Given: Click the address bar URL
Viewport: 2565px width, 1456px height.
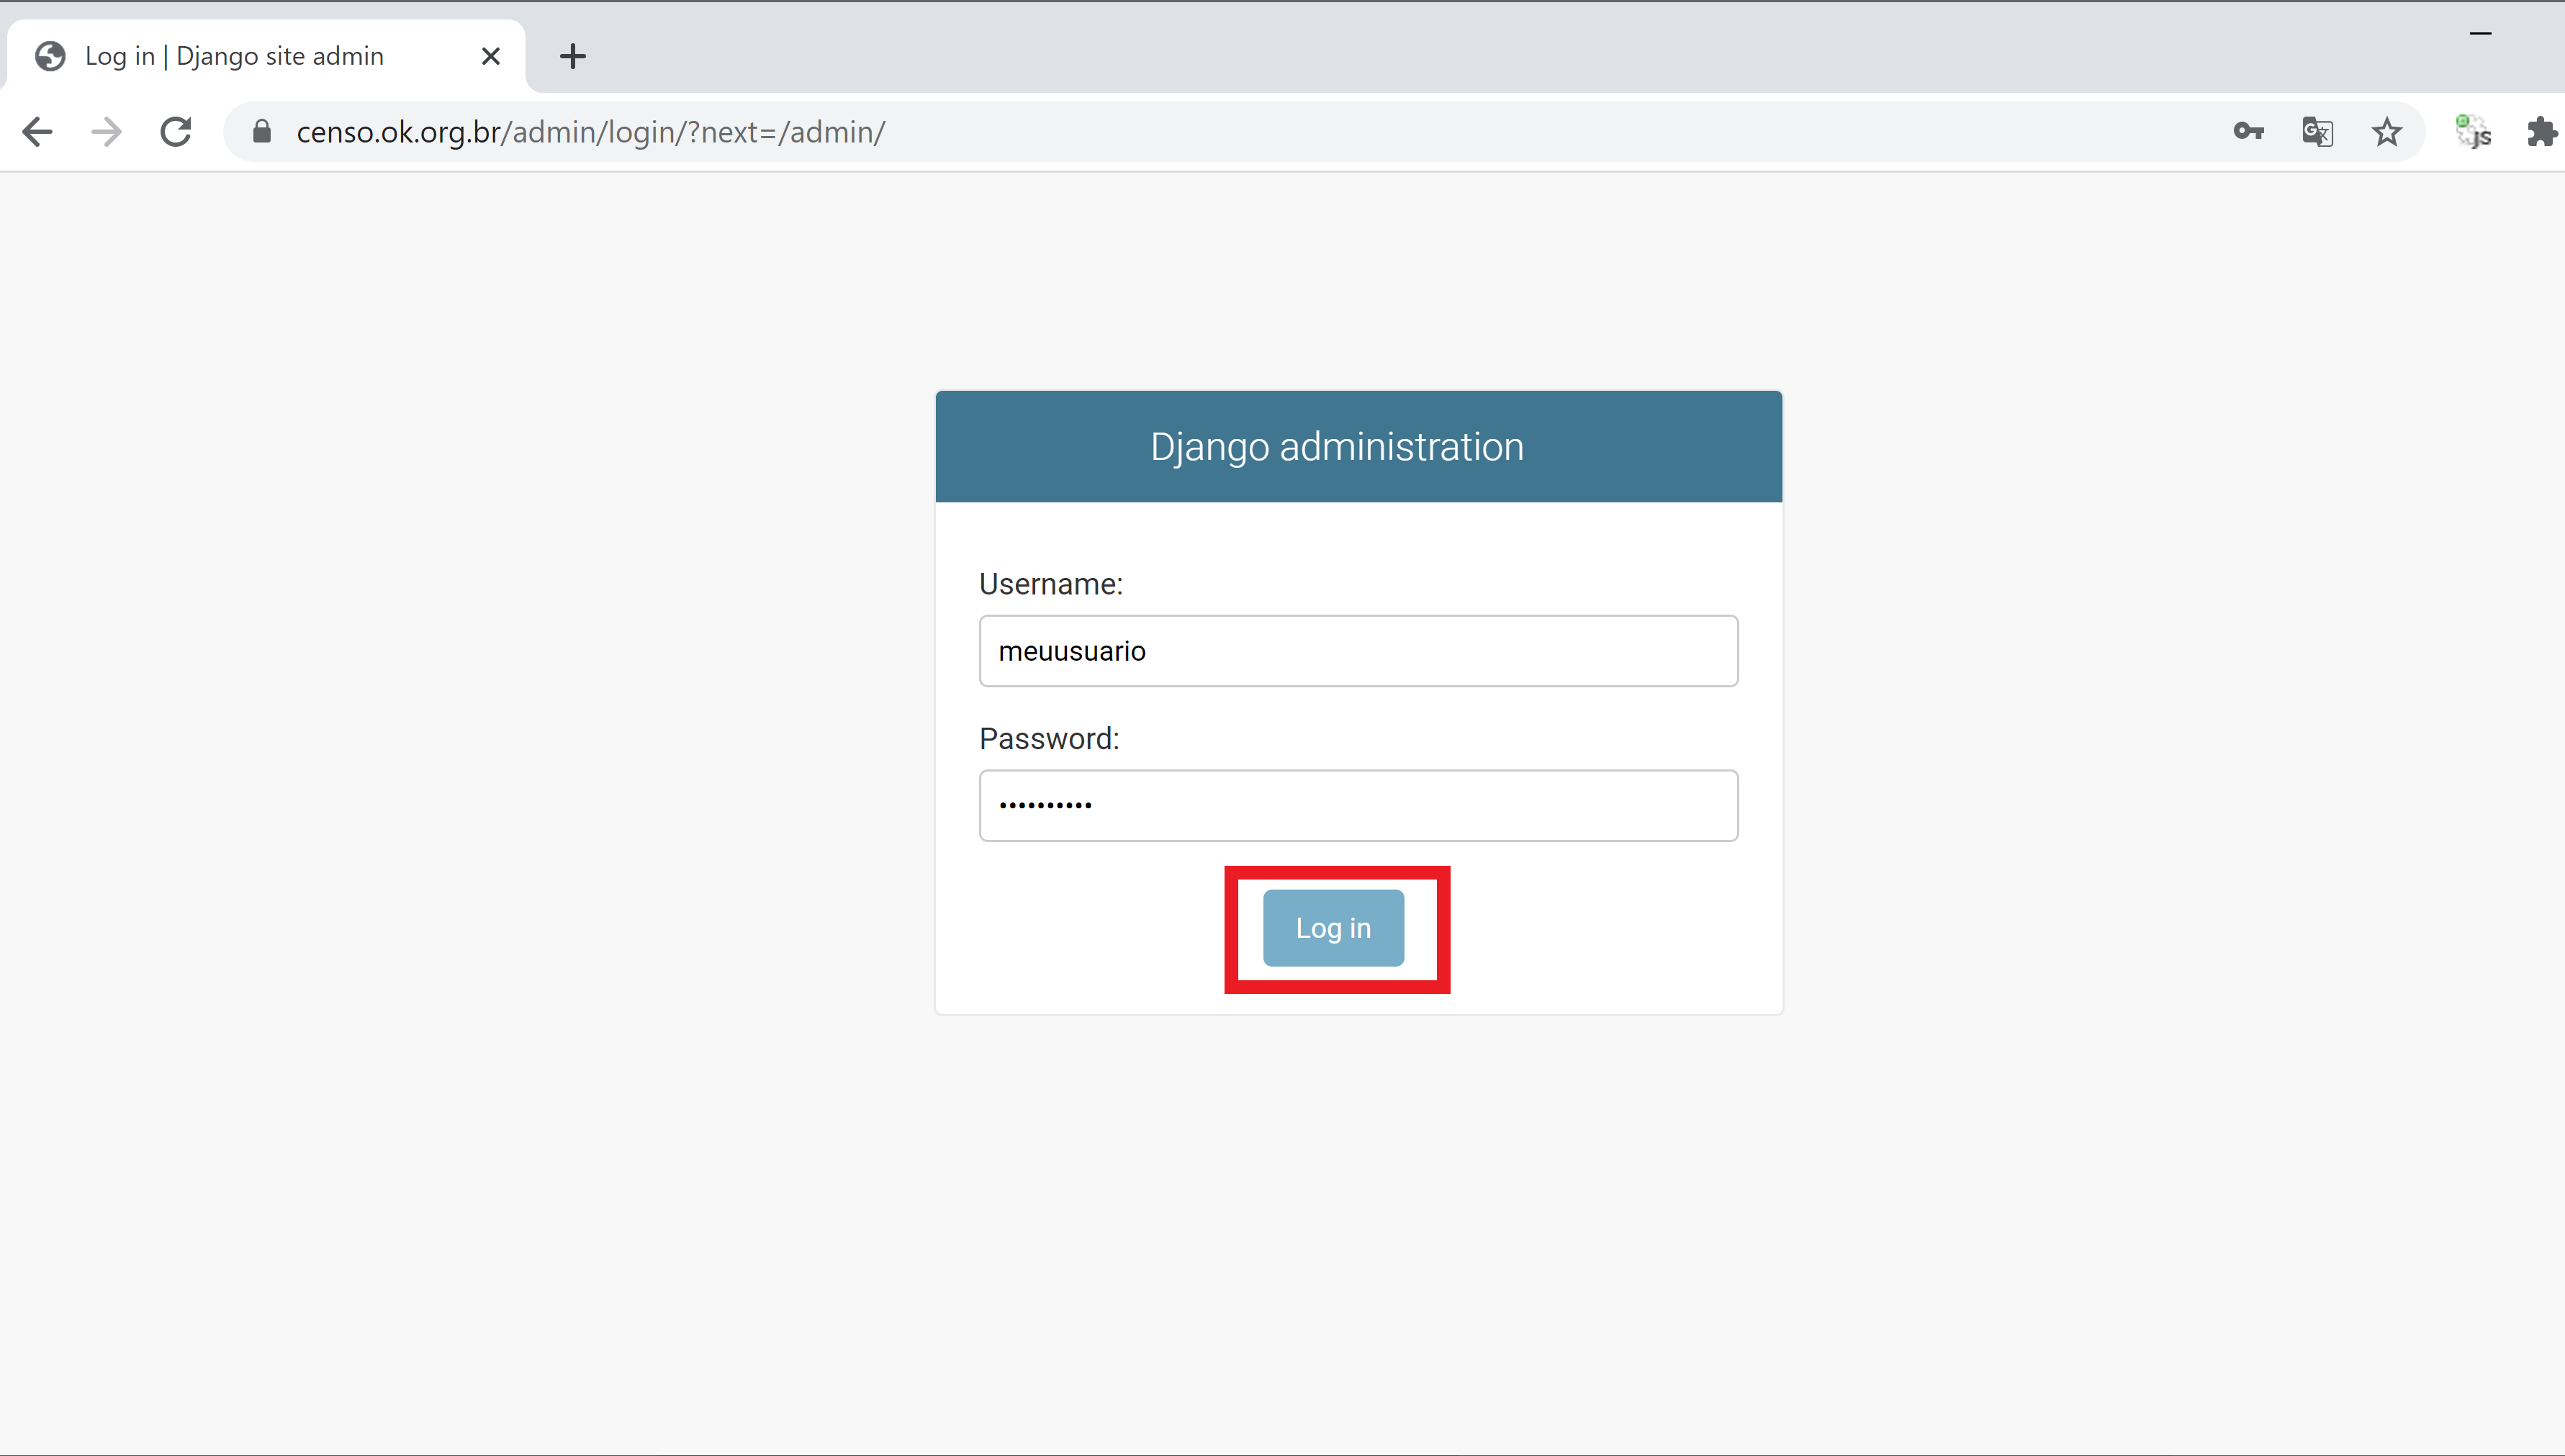Looking at the screenshot, I should tap(591, 132).
